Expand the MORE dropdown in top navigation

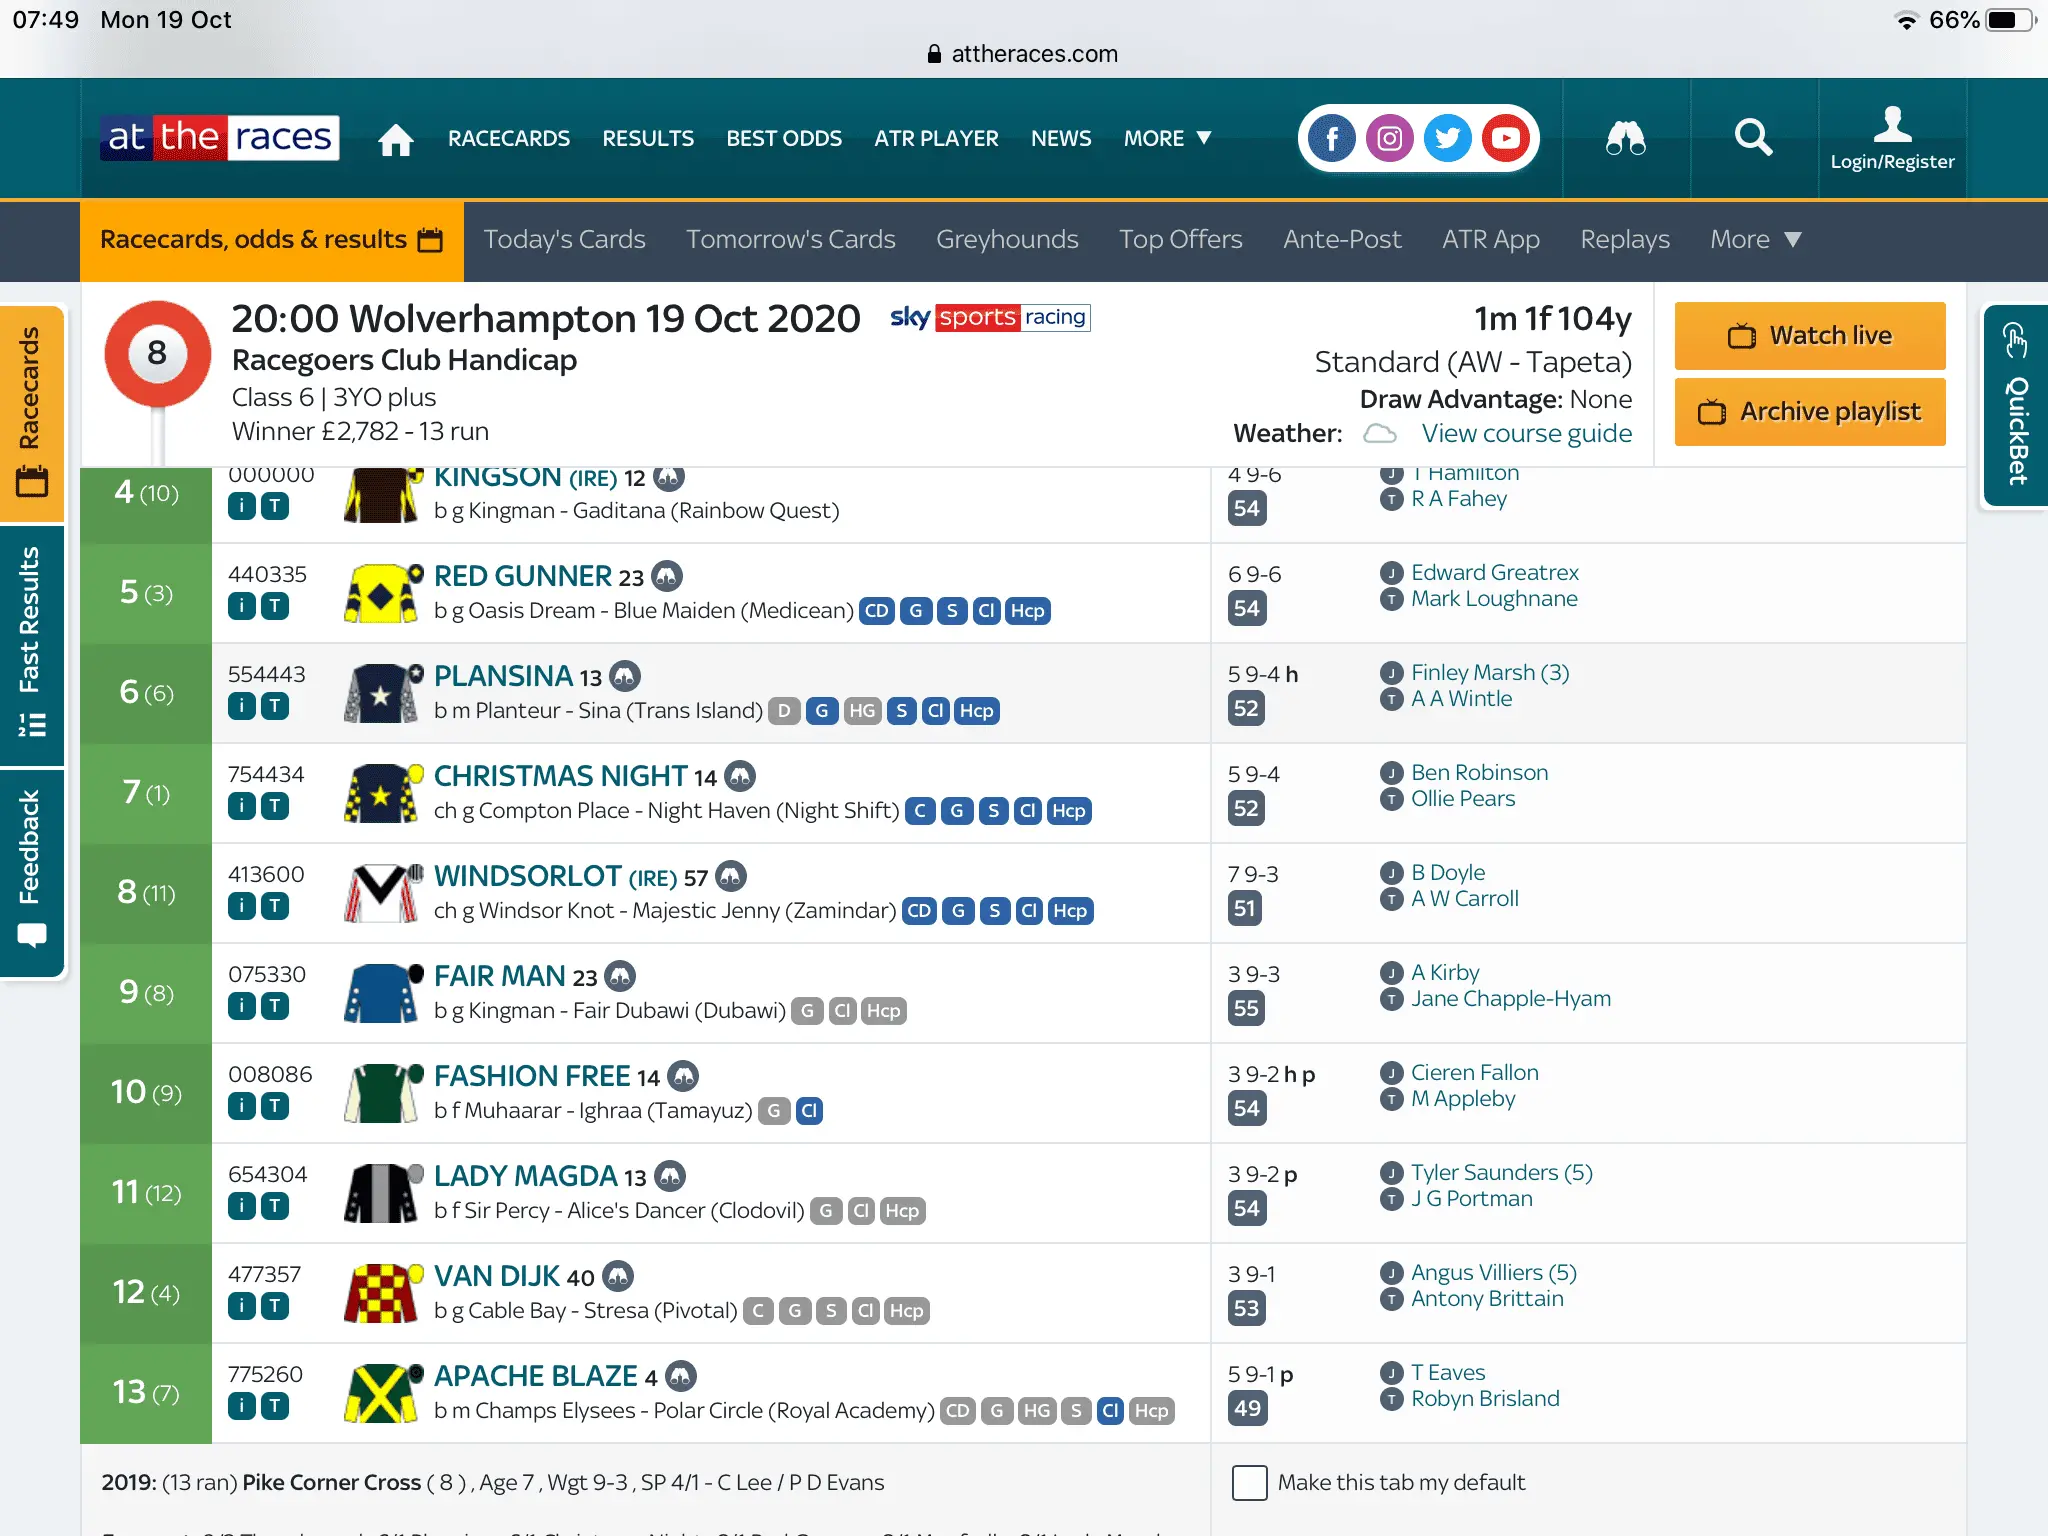(1167, 138)
